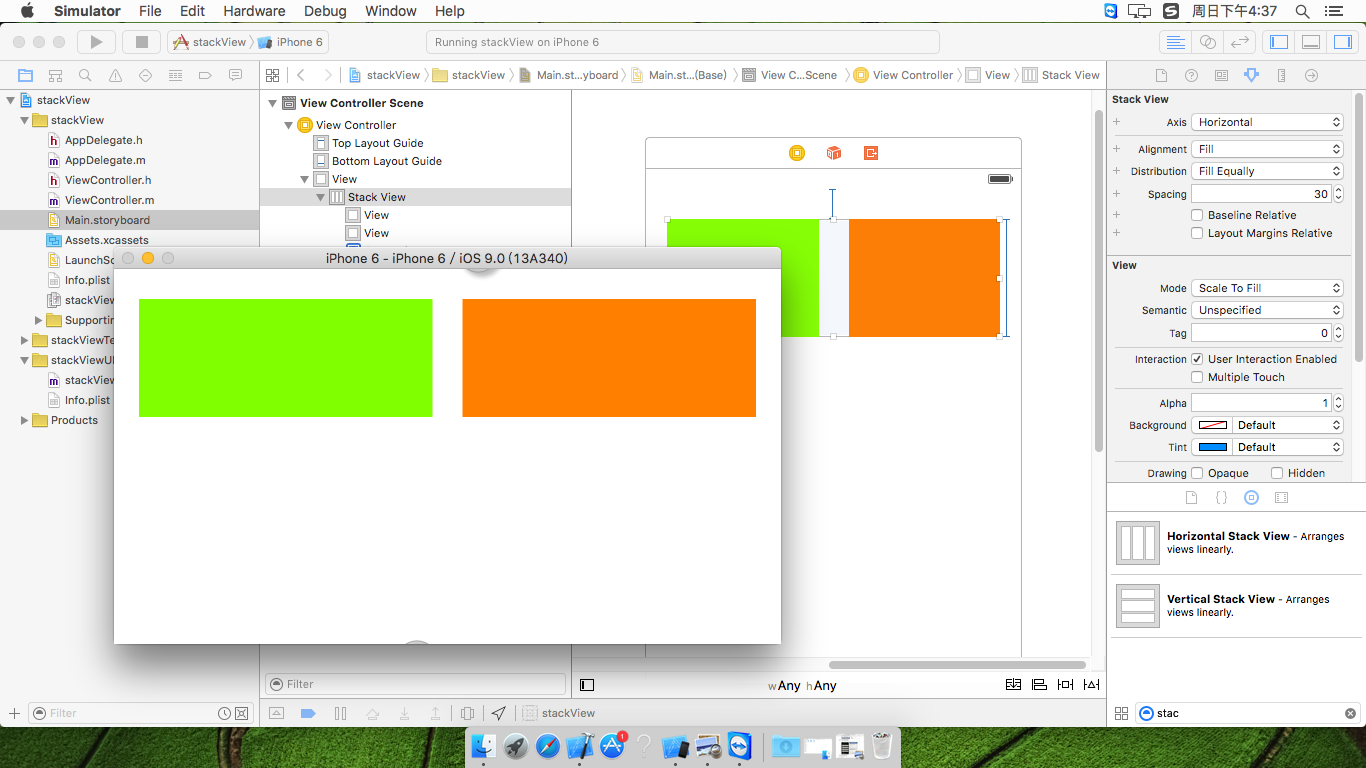The width and height of the screenshot is (1366, 768).
Task: Enable the Baseline Relative checkbox
Action: point(1197,215)
